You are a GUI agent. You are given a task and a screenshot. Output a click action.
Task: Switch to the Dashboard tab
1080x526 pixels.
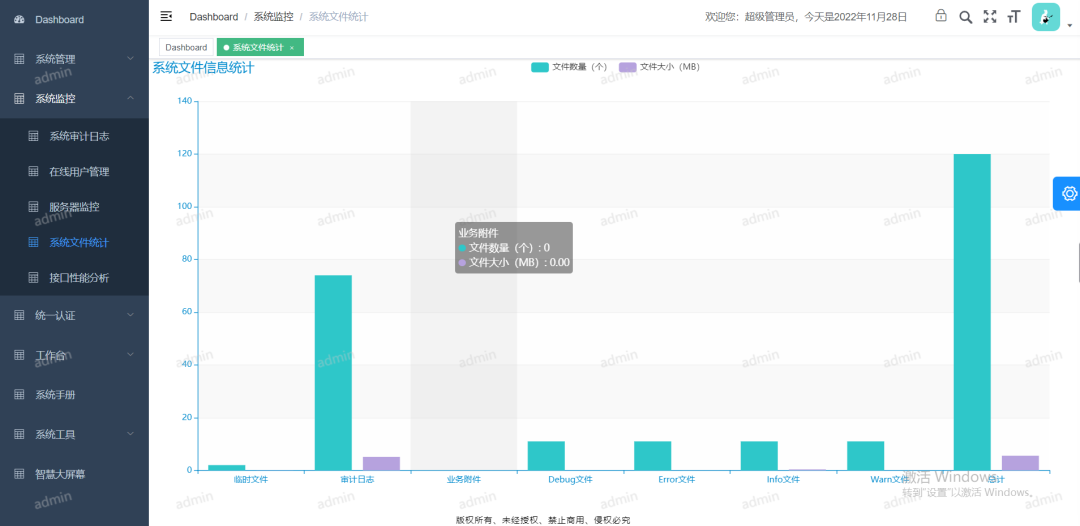(x=186, y=47)
